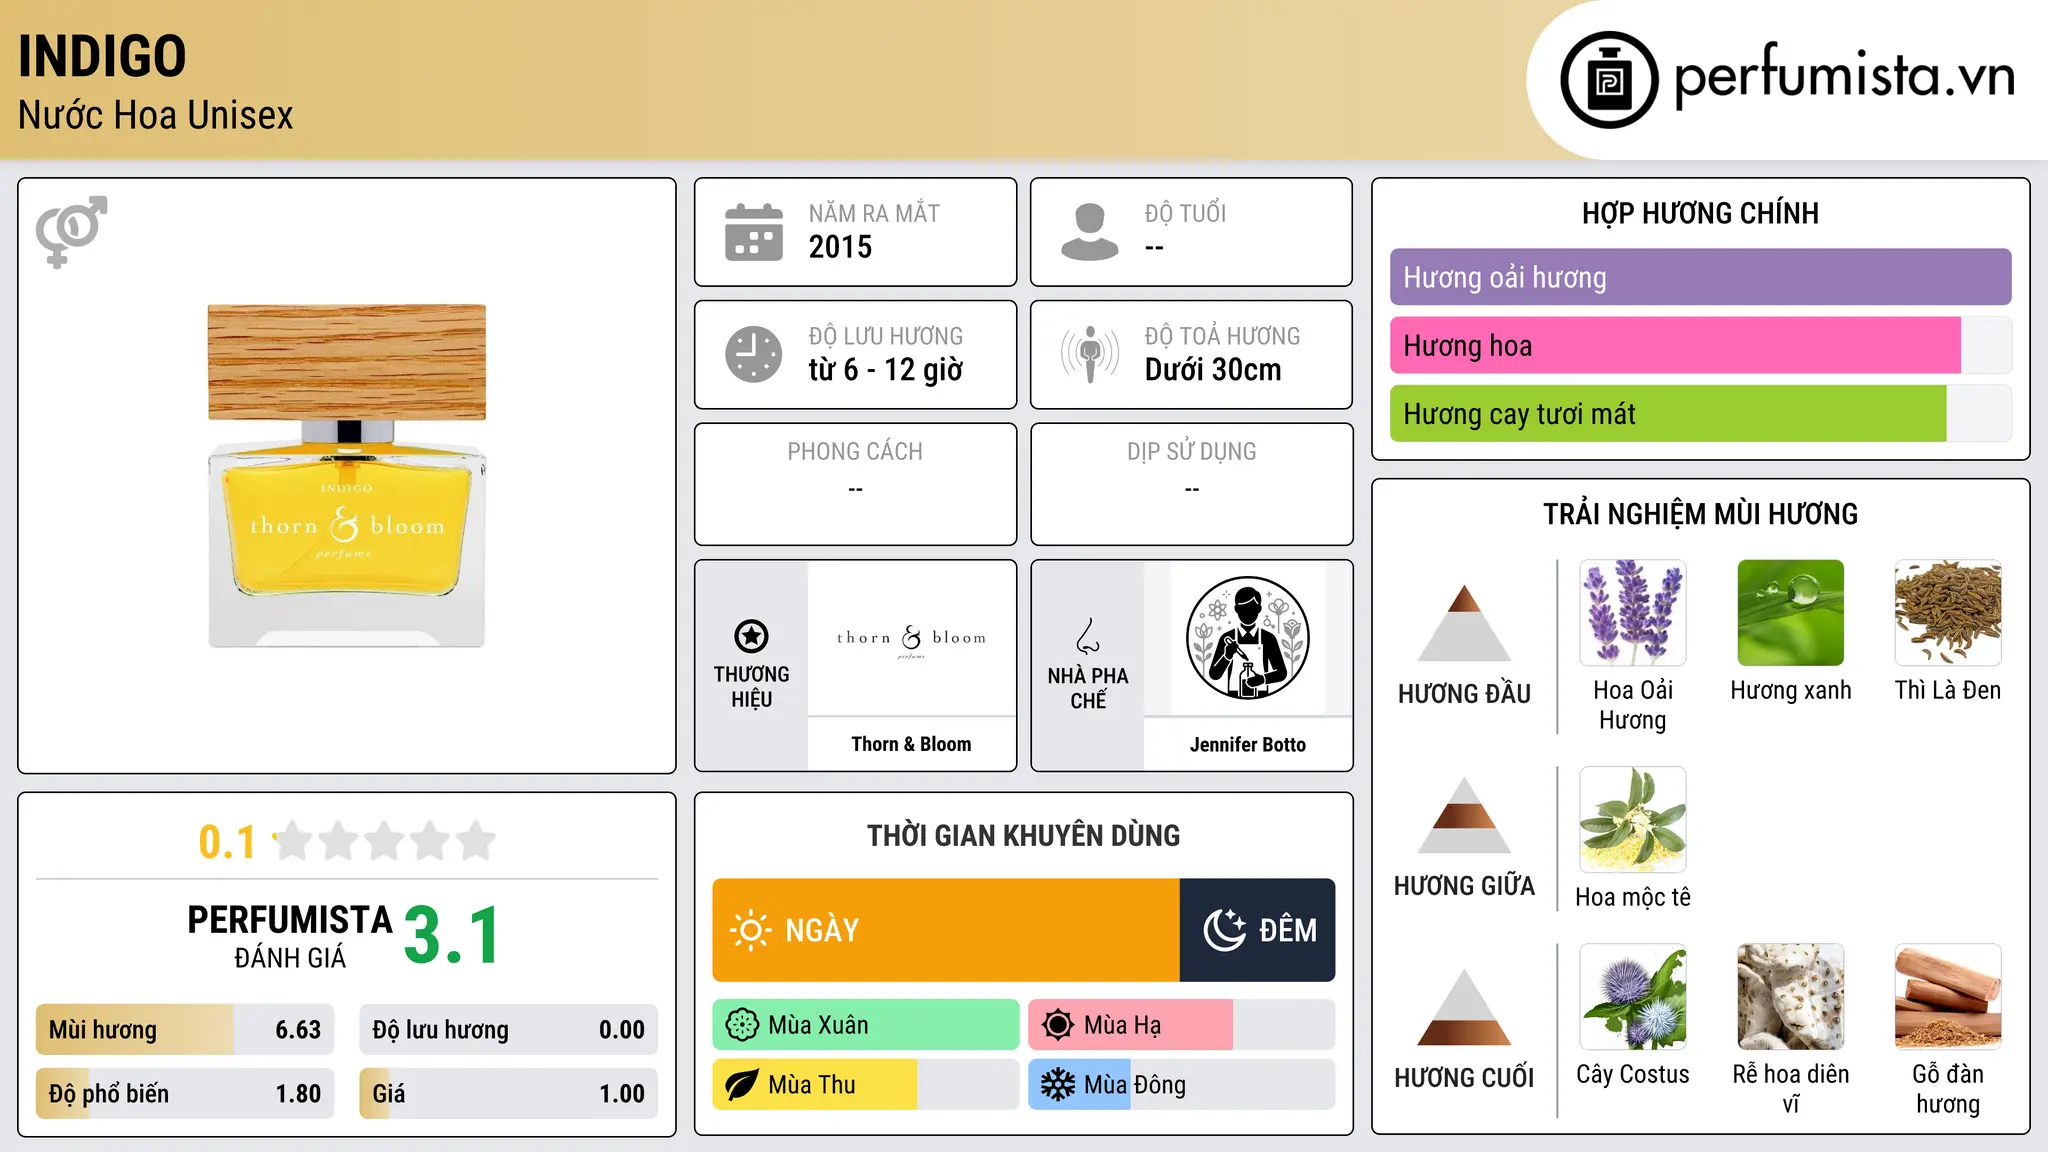Click the perfumista.vn site name
The image size is (2048, 1152).
tap(1844, 76)
